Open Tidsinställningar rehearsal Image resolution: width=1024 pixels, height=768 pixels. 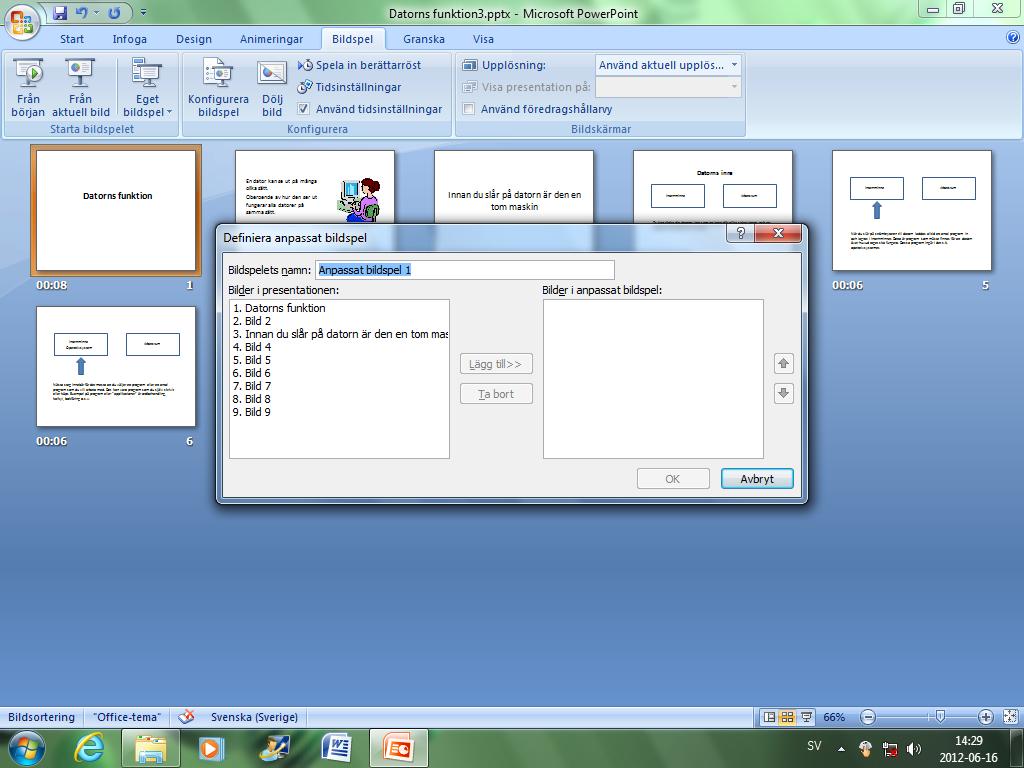[349, 87]
